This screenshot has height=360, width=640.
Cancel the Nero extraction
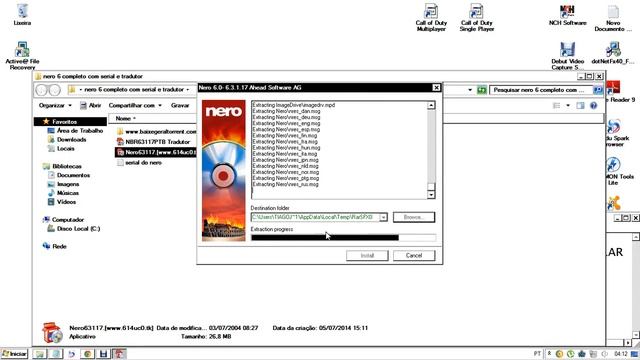click(x=414, y=256)
